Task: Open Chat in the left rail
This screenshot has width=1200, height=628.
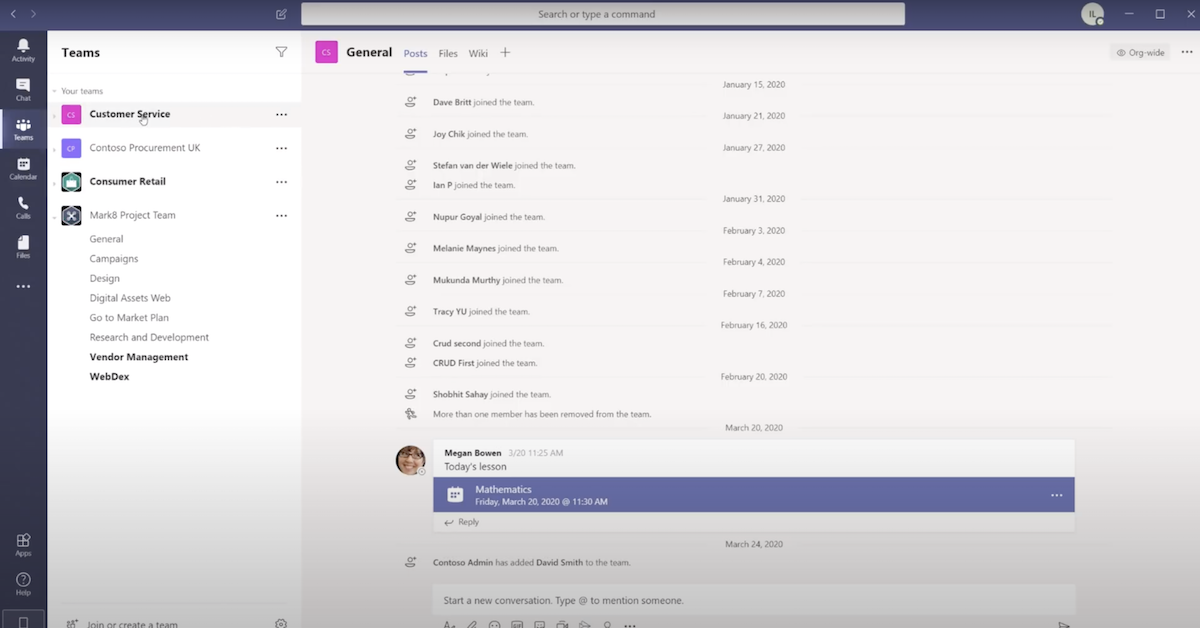Action: [x=23, y=90]
